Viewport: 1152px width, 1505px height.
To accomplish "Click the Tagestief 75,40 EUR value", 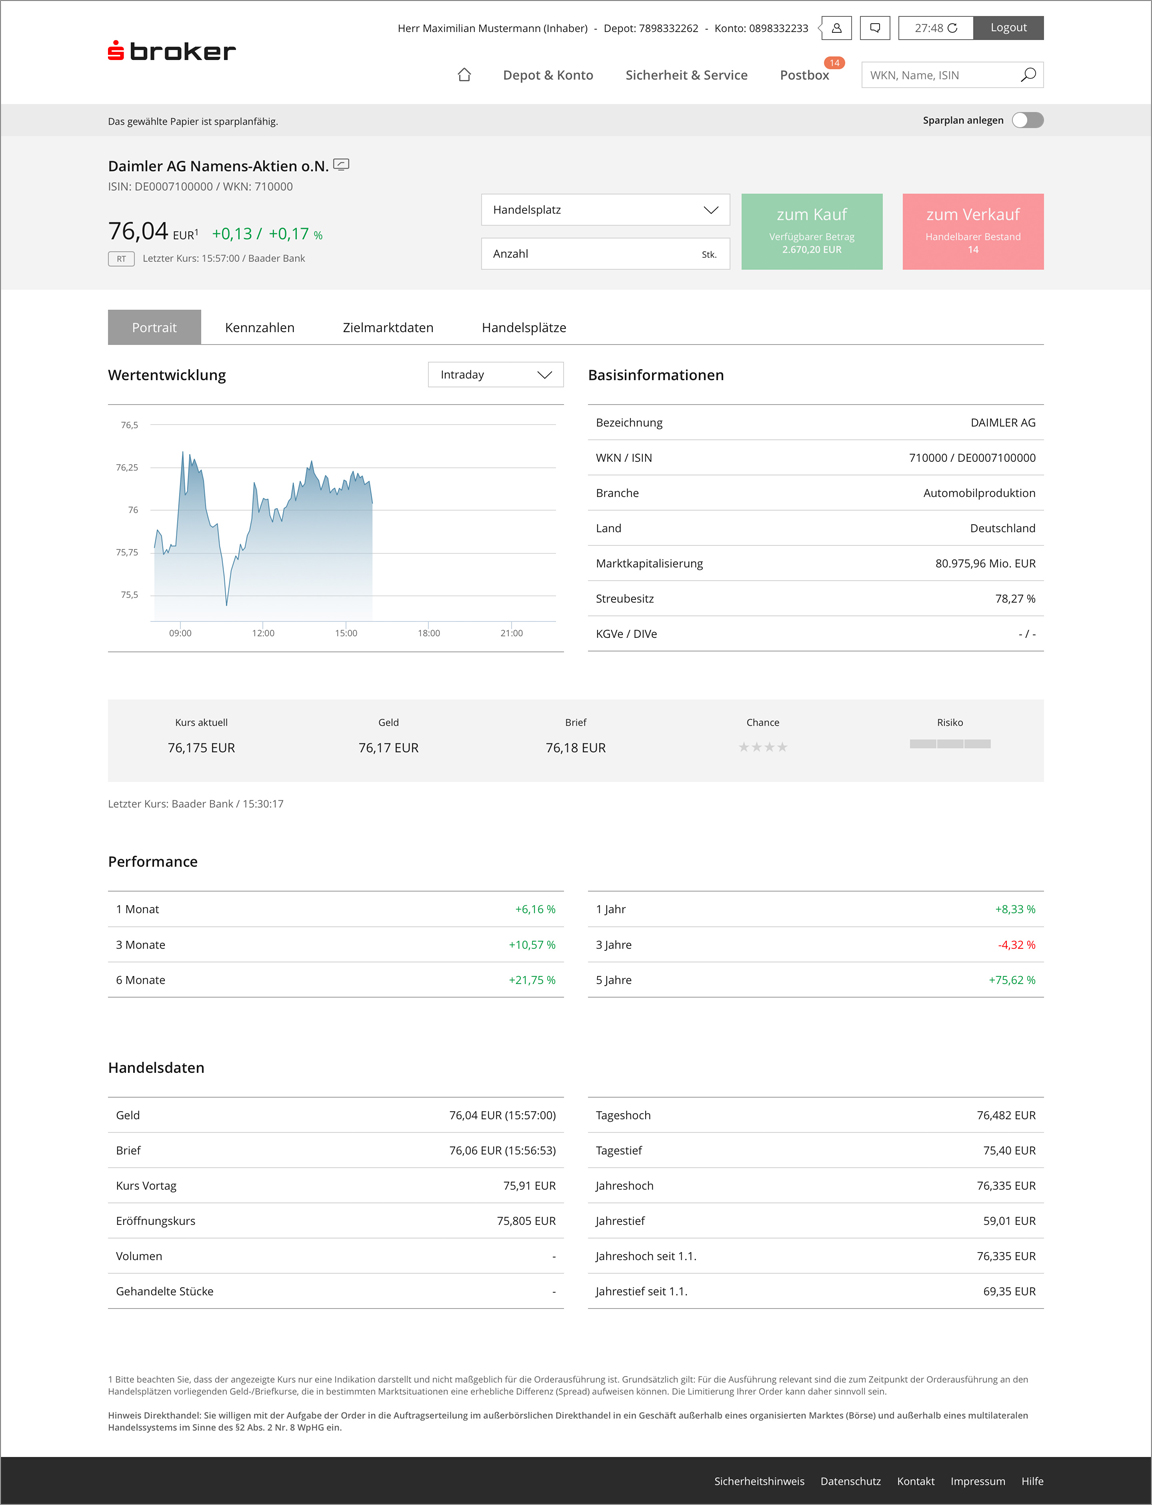I will (x=1009, y=1151).
